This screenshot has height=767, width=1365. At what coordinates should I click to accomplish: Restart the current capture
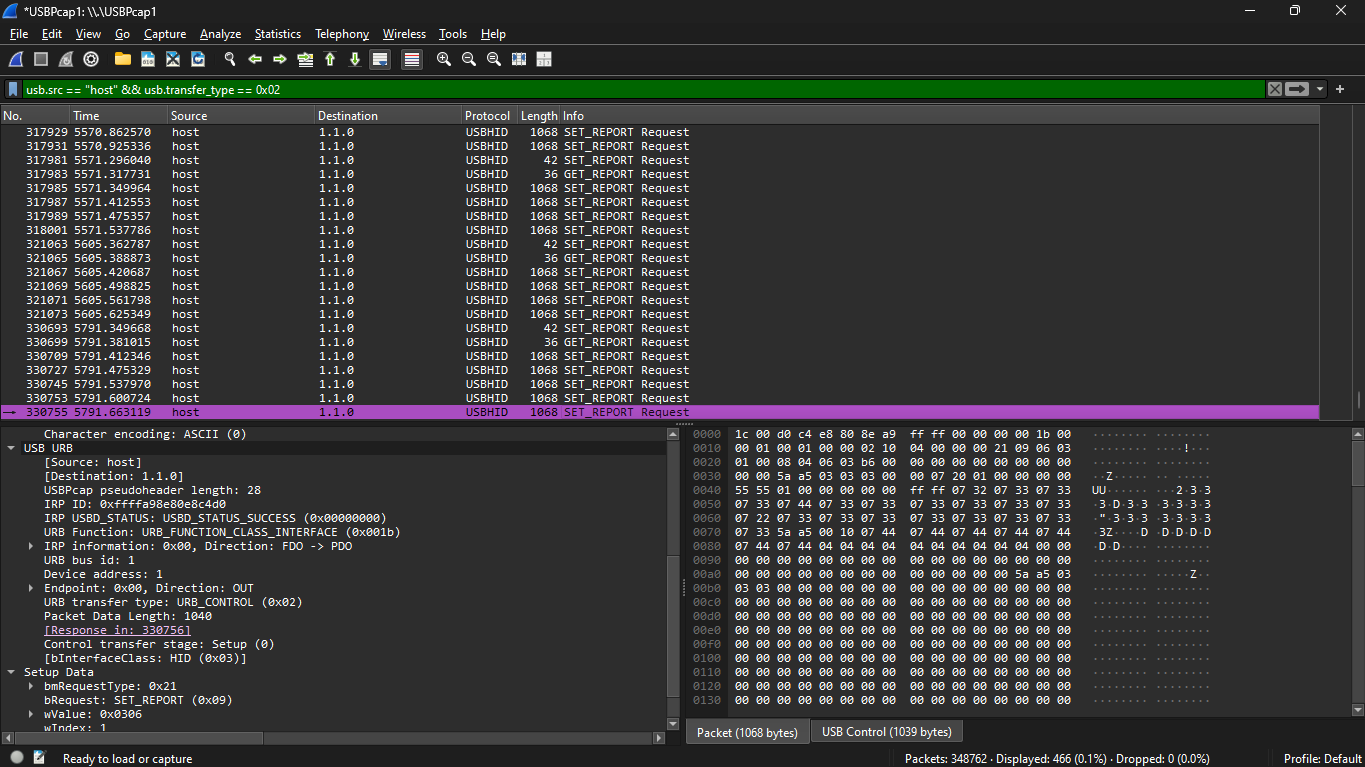[66, 59]
